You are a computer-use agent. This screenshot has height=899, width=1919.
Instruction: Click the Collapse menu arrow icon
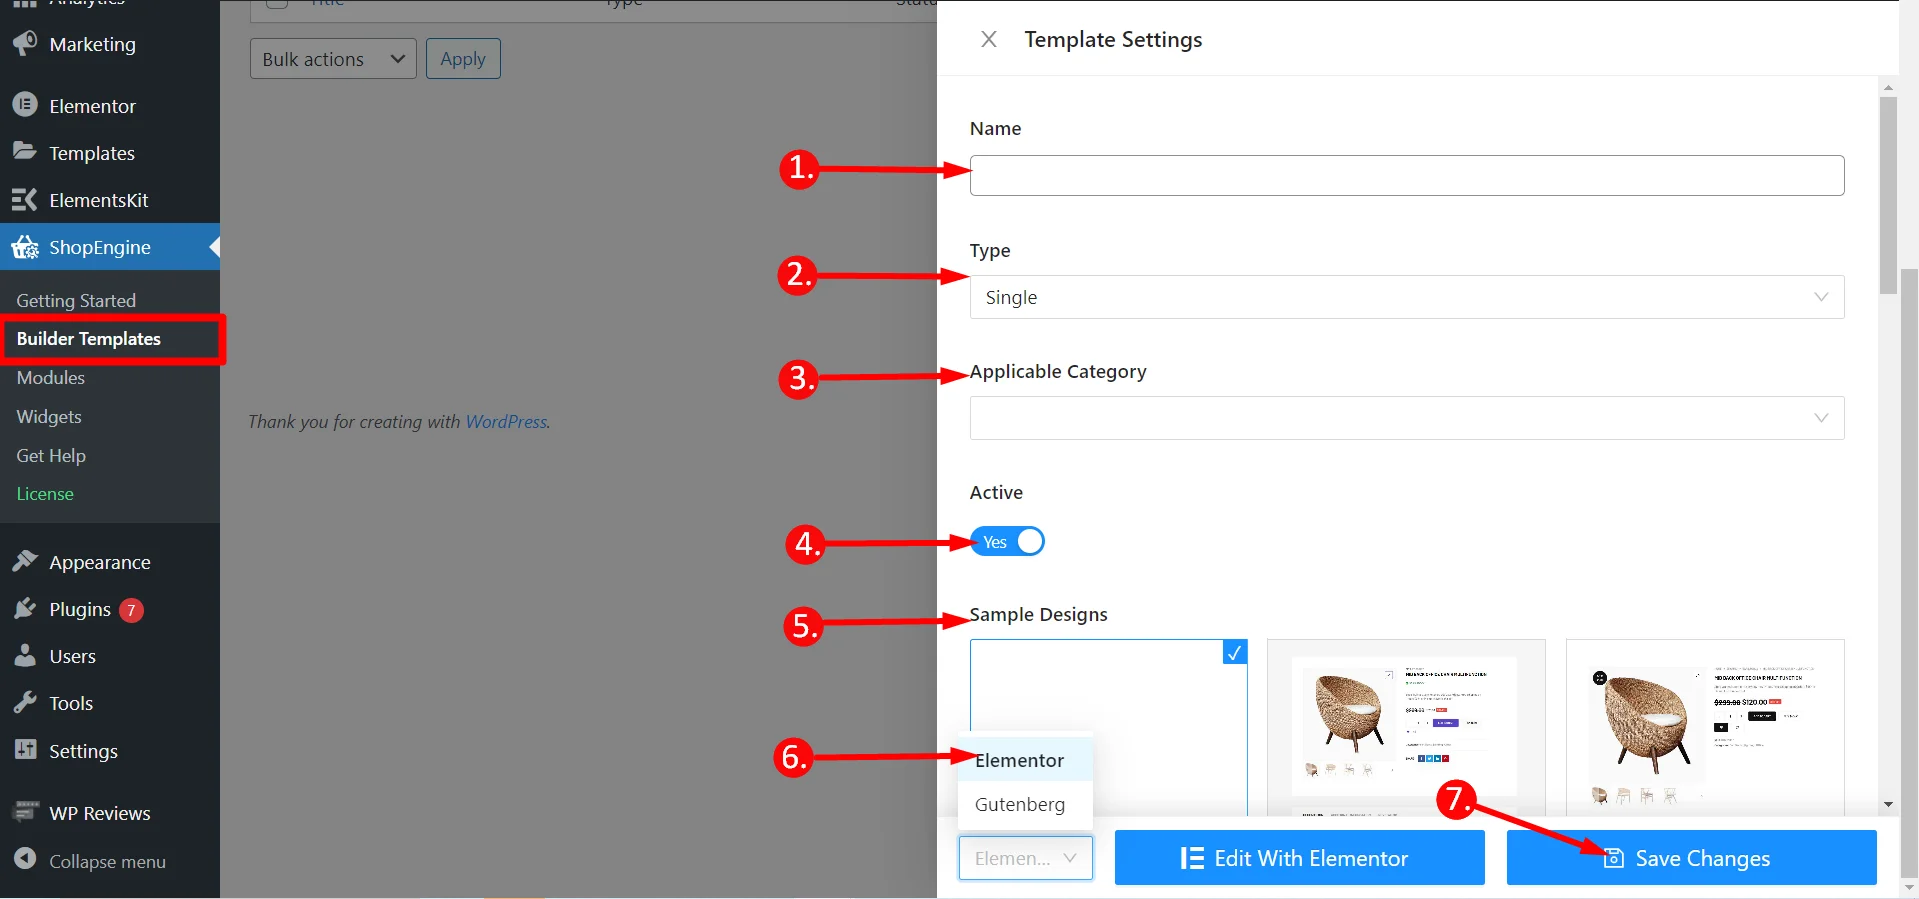tap(25, 860)
